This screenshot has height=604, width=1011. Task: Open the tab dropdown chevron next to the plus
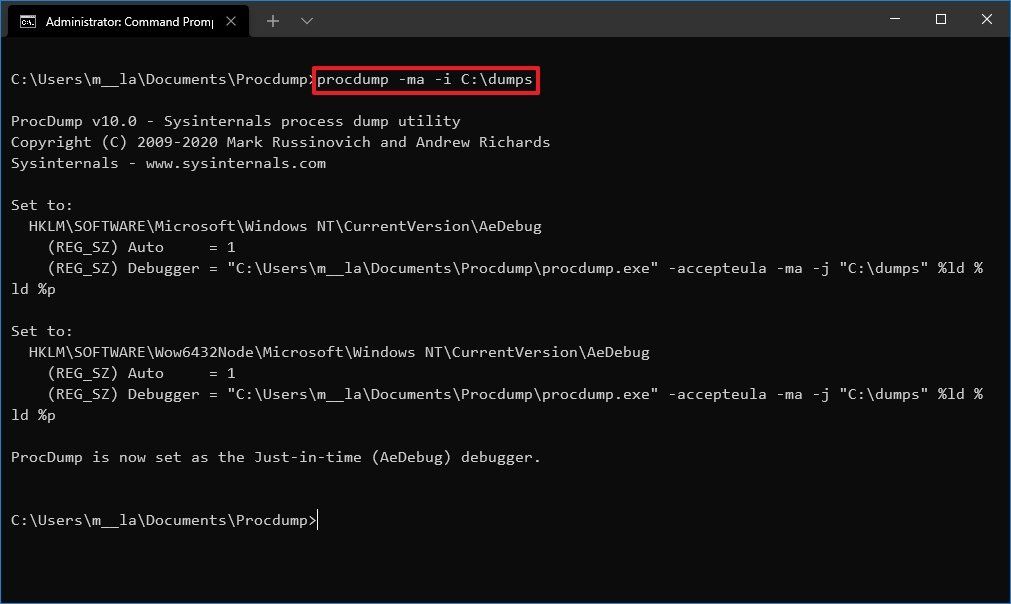coord(306,20)
